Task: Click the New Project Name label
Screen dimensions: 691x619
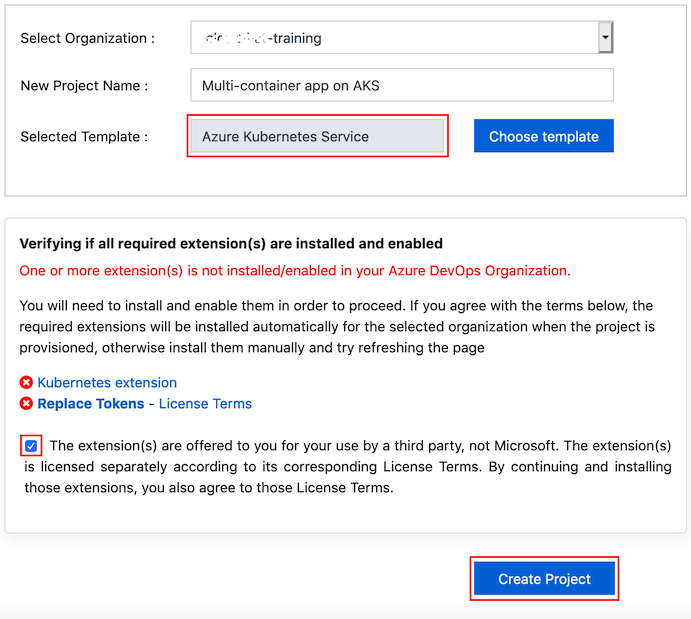Action: pos(84,85)
